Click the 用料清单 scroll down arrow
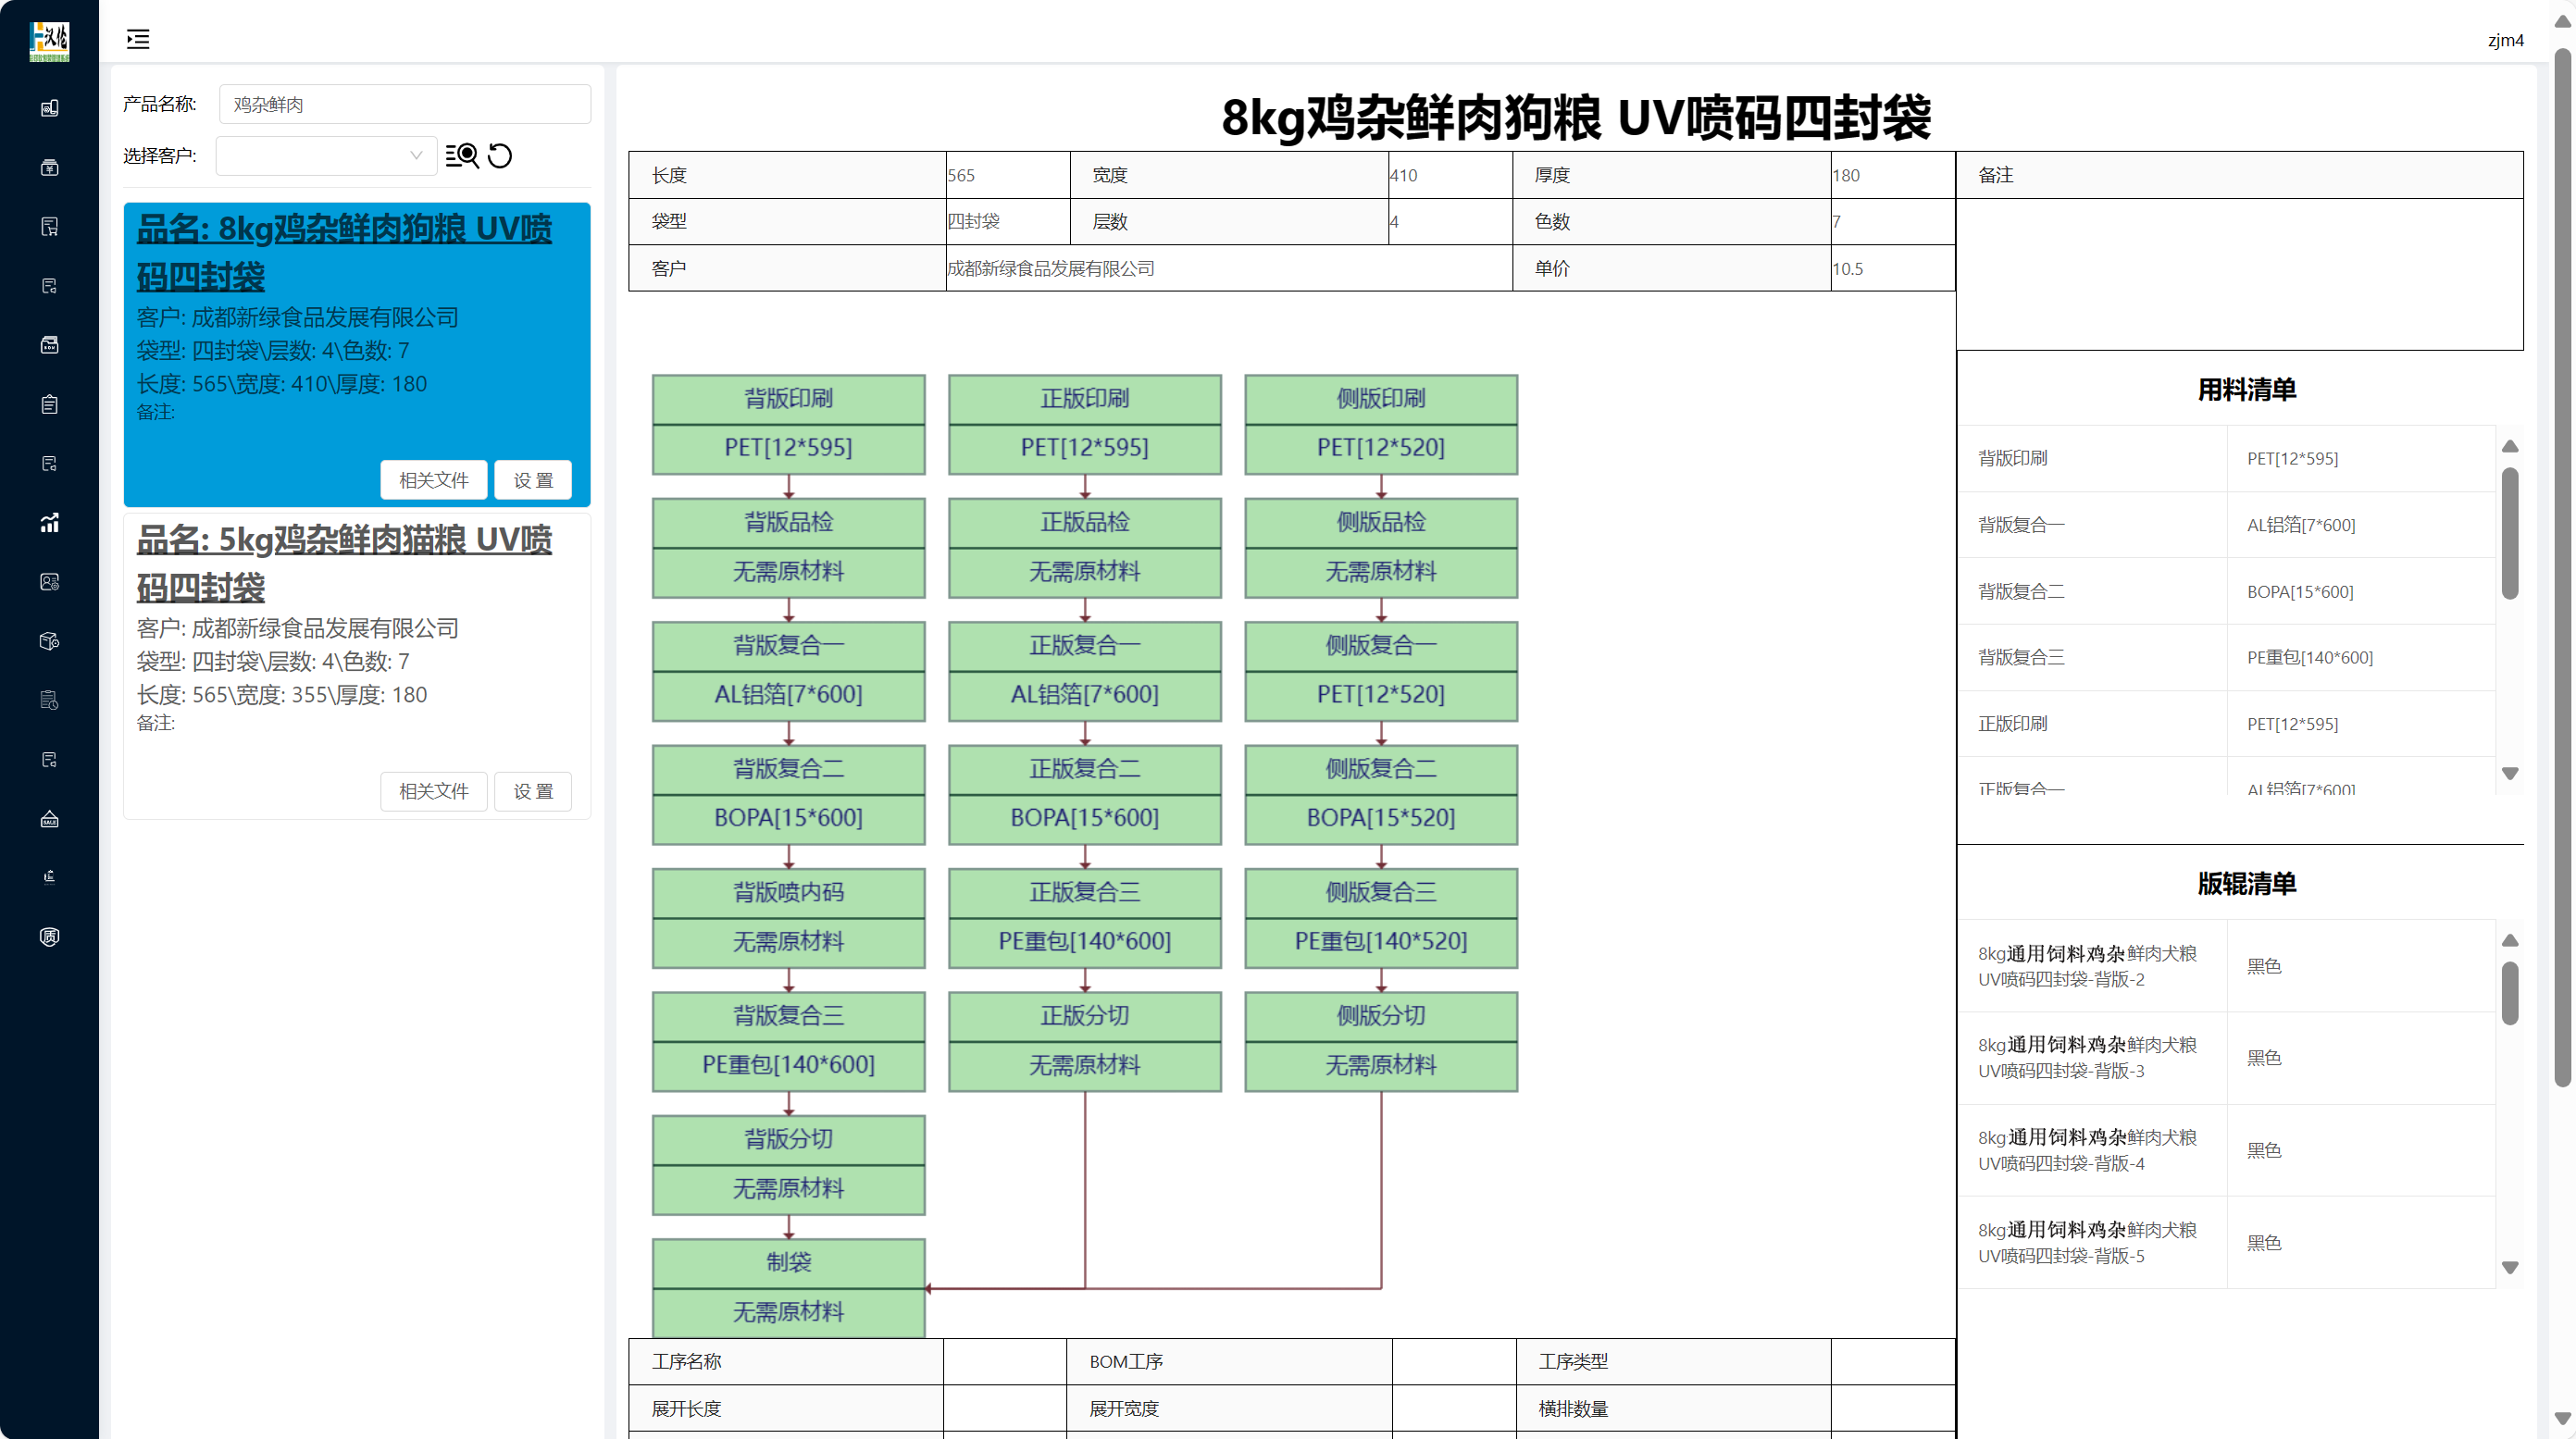Screen dimensions: 2576x1439 pyautogui.click(x=2509, y=773)
